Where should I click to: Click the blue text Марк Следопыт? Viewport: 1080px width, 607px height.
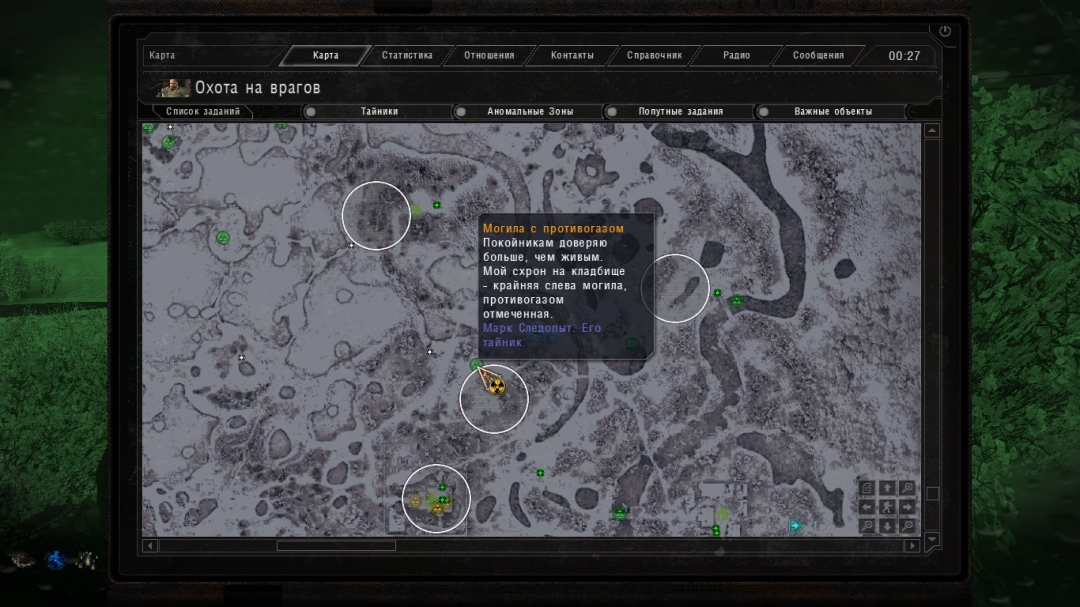click(529, 328)
